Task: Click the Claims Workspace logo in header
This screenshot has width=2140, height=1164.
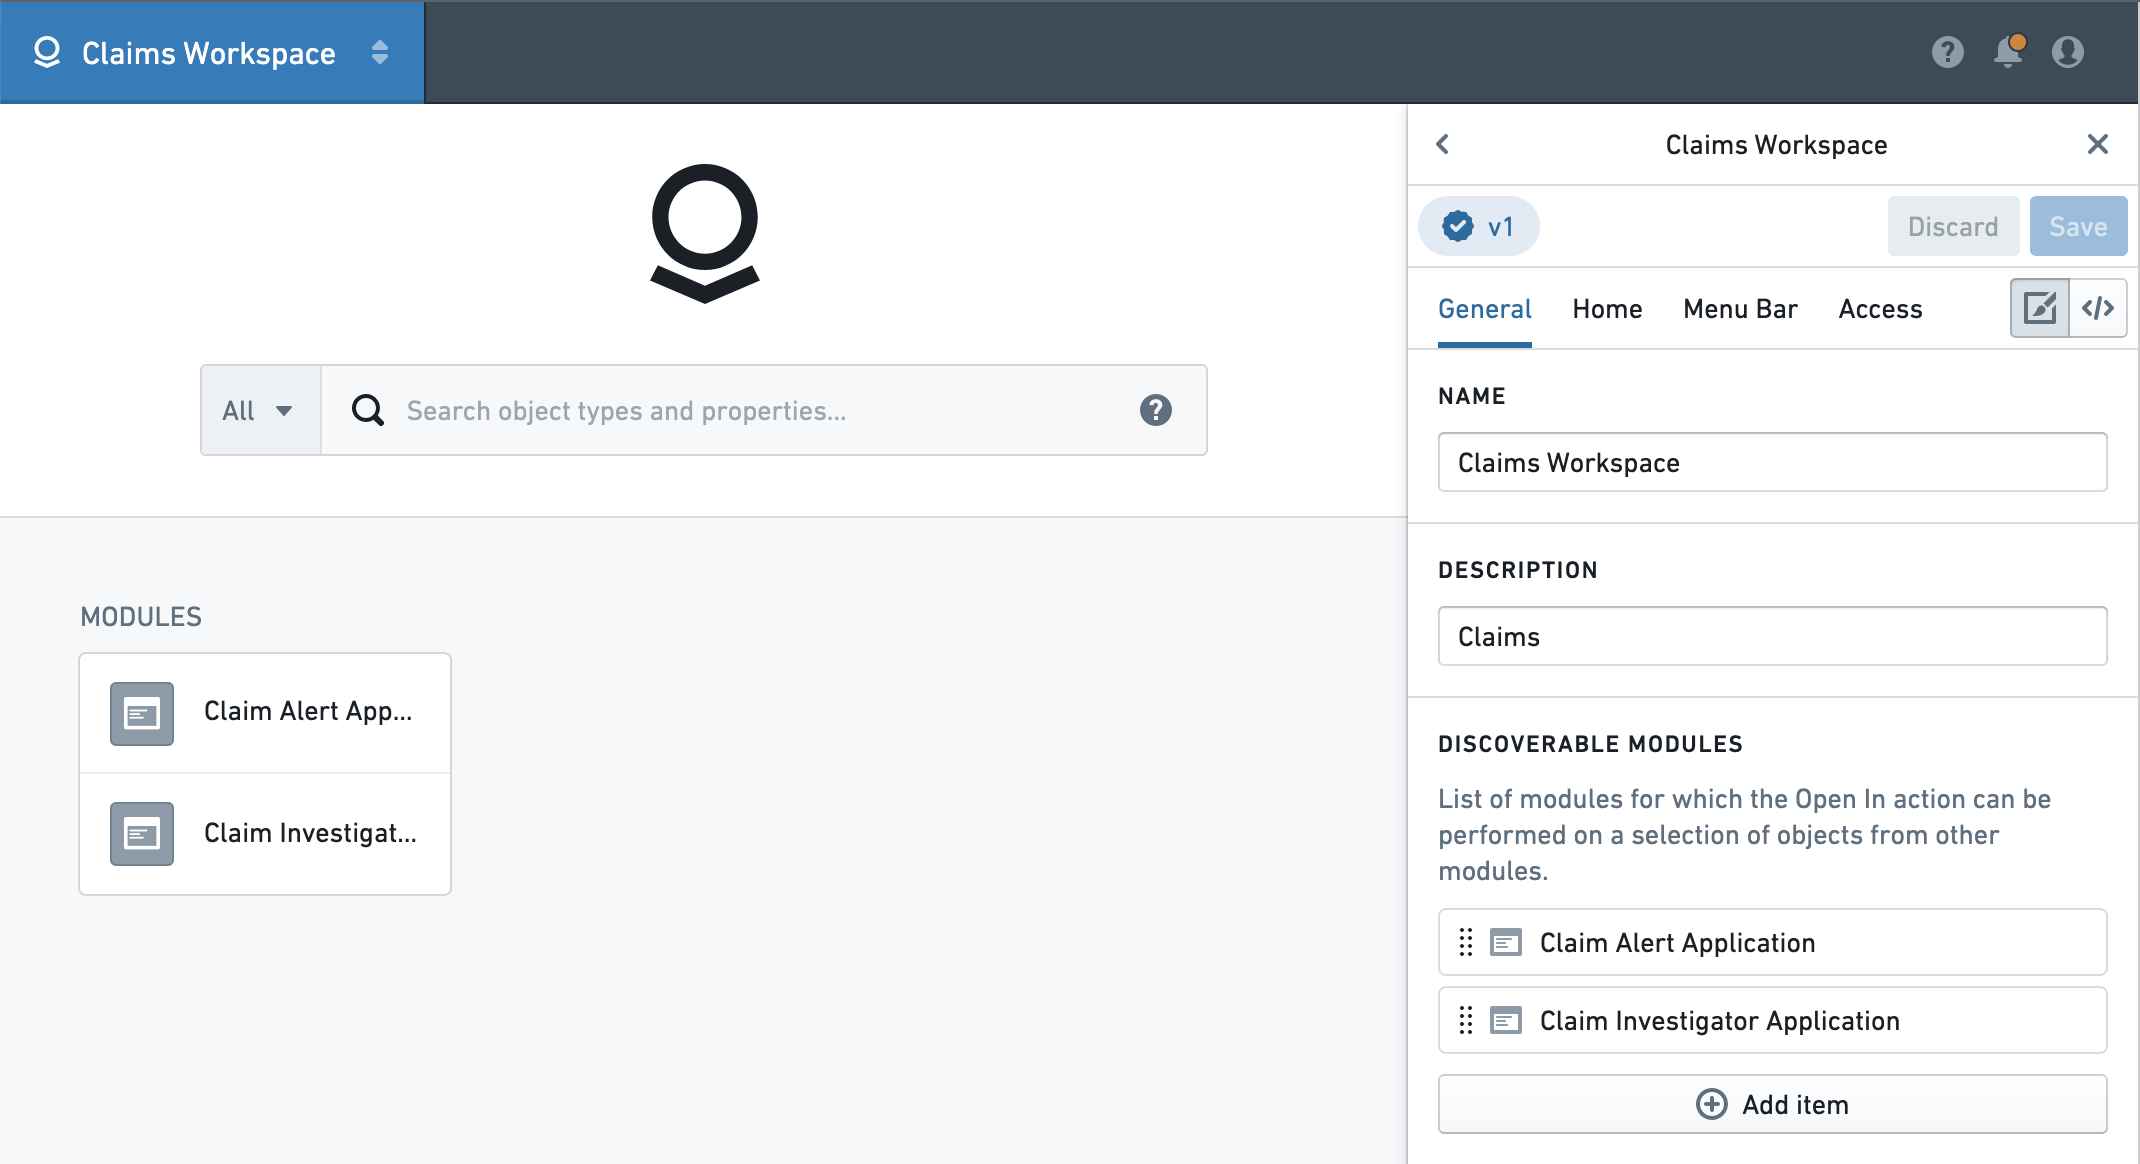Action: (47, 52)
